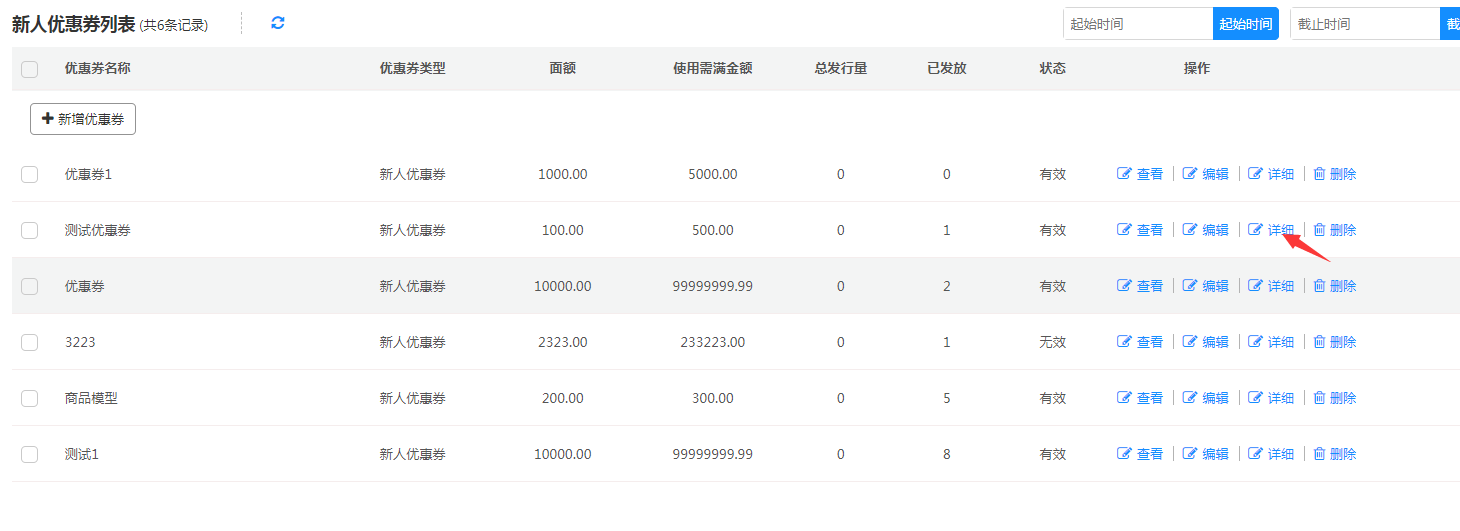
Task: Click the 查看 icon for the 优惠券 row
Action: (x=1124, y=286)
